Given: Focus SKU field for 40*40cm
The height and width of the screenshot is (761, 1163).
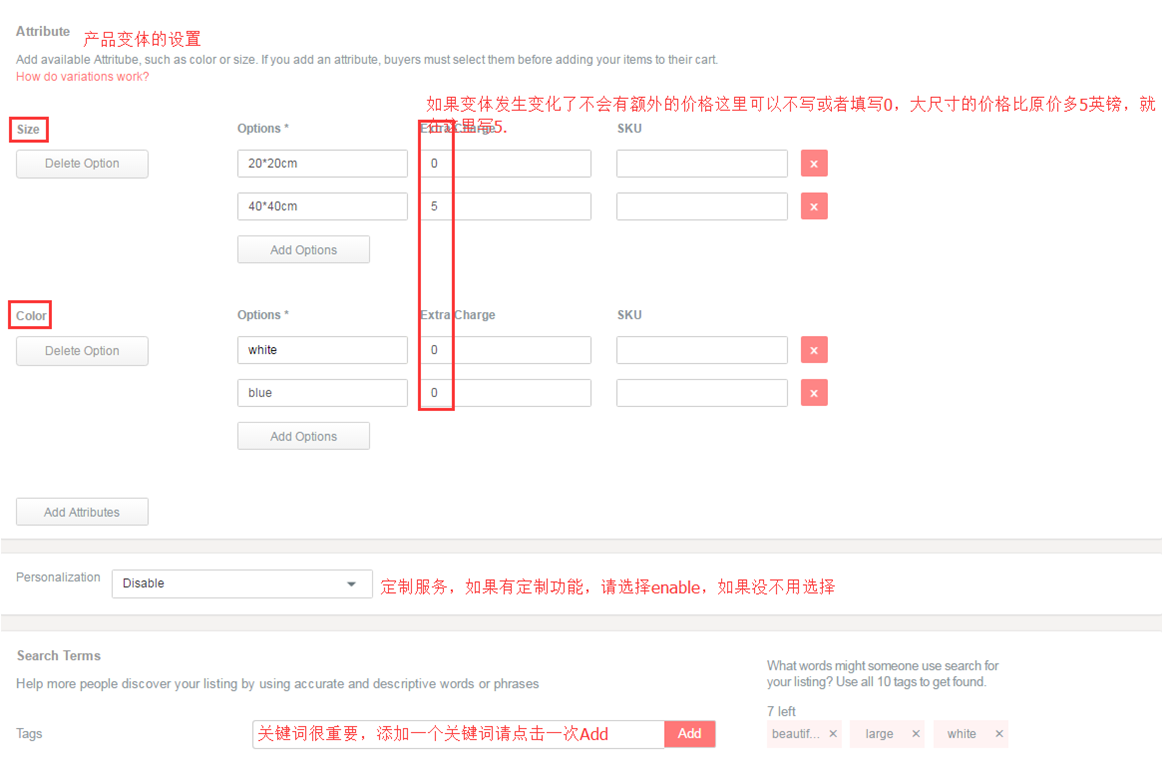Looking at the screenshot, I should (702, 206).
